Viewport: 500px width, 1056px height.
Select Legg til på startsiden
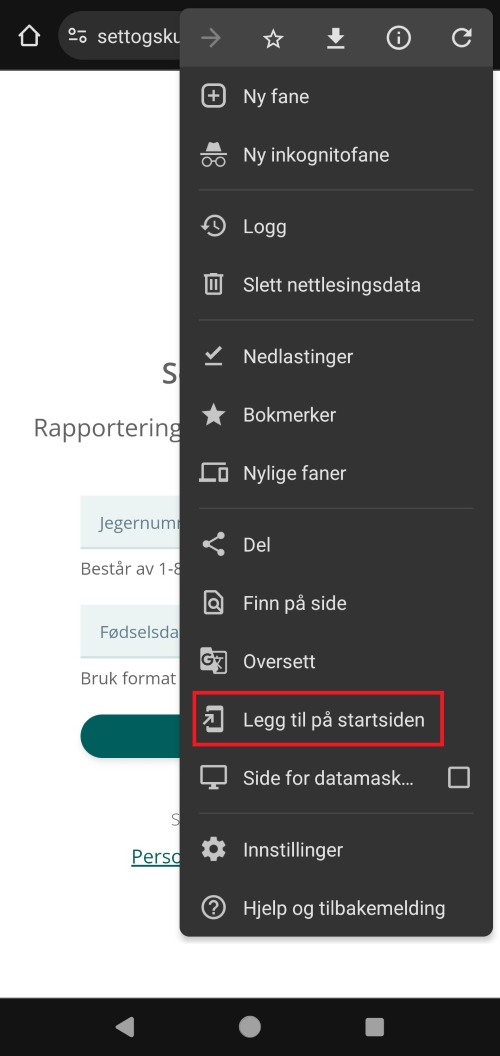point(319,719)
